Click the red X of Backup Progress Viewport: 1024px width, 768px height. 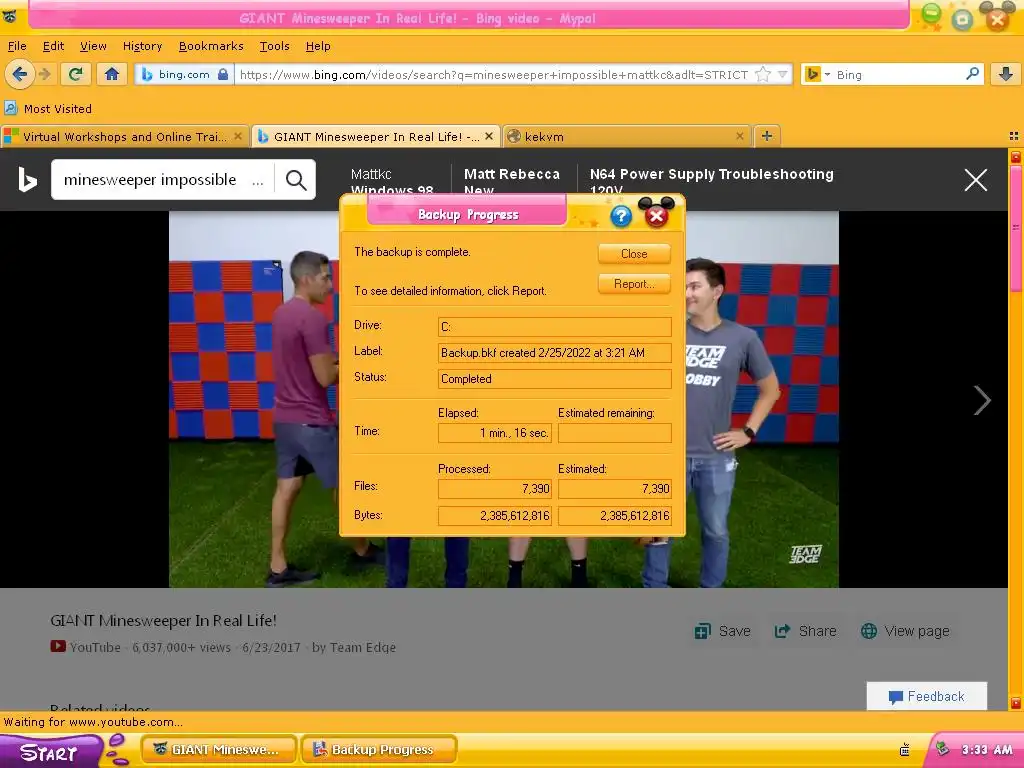[656, 217]
